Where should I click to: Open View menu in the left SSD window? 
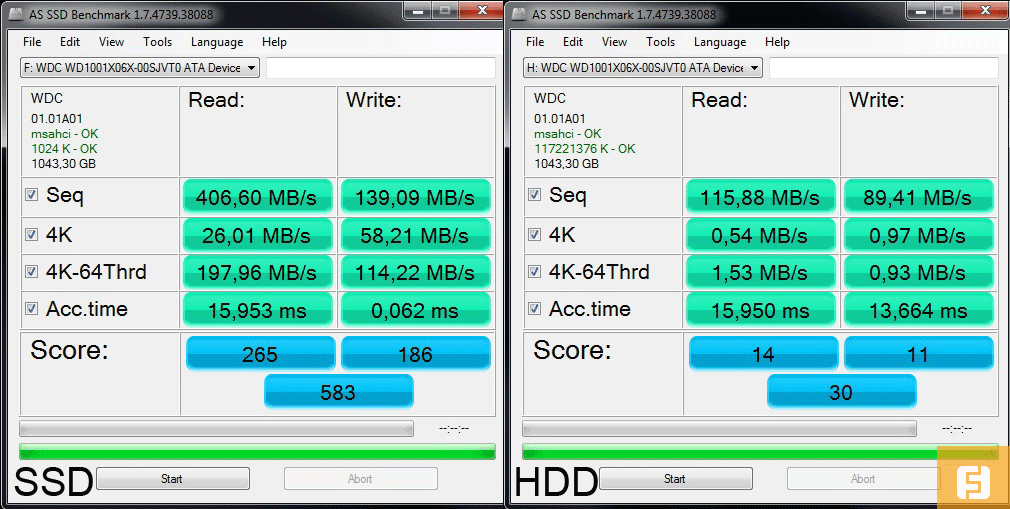(111, 42)
